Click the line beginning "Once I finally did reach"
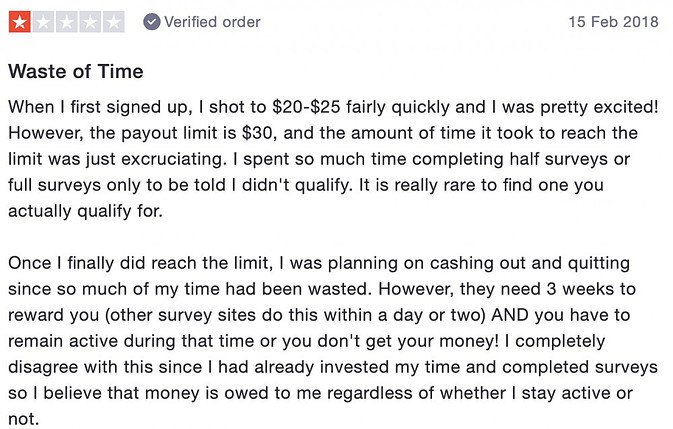This screenshot has height=429, width=673. pyautogui.click(x=319, y=263)
